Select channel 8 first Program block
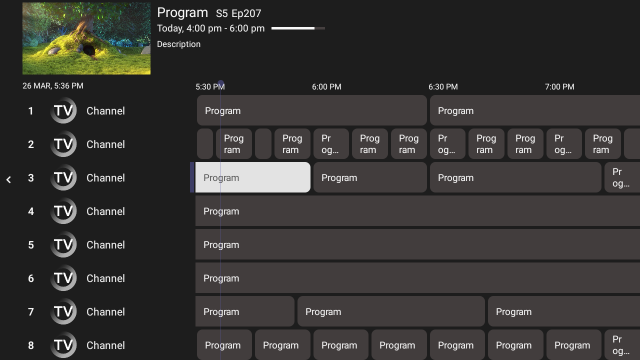Viewport: 640px width, 360px height. click(x=224, y=345)
